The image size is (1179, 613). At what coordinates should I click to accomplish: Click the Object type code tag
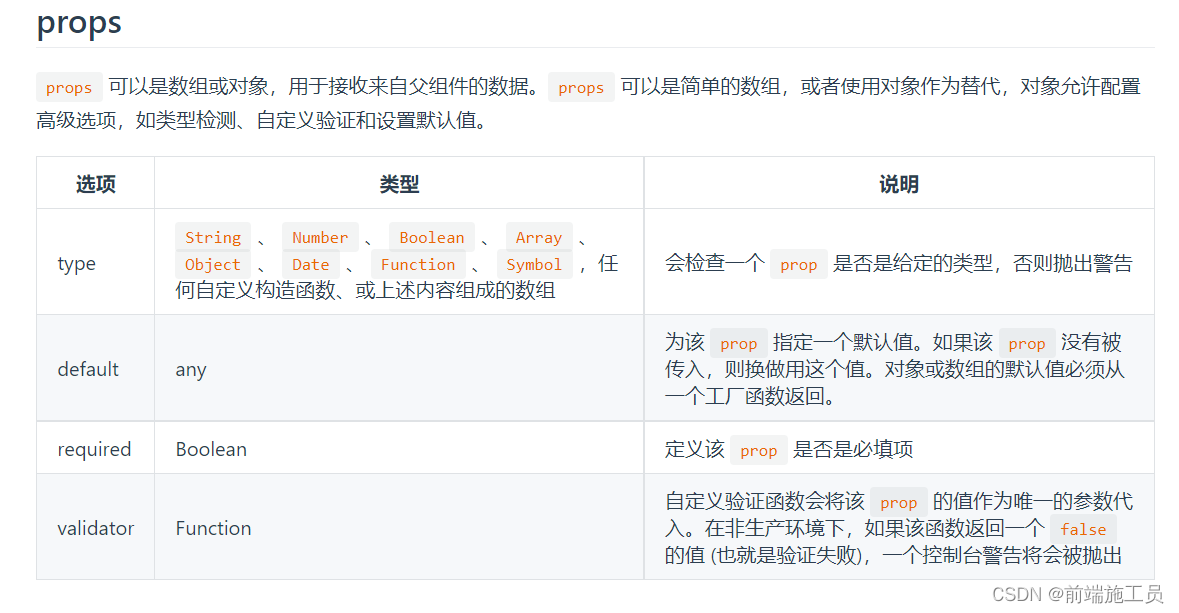tap(212, 264)
